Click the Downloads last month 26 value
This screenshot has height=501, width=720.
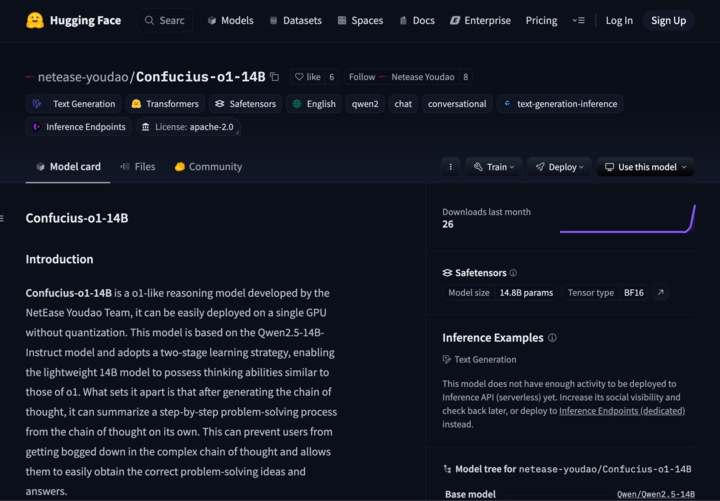coord(448,224)
